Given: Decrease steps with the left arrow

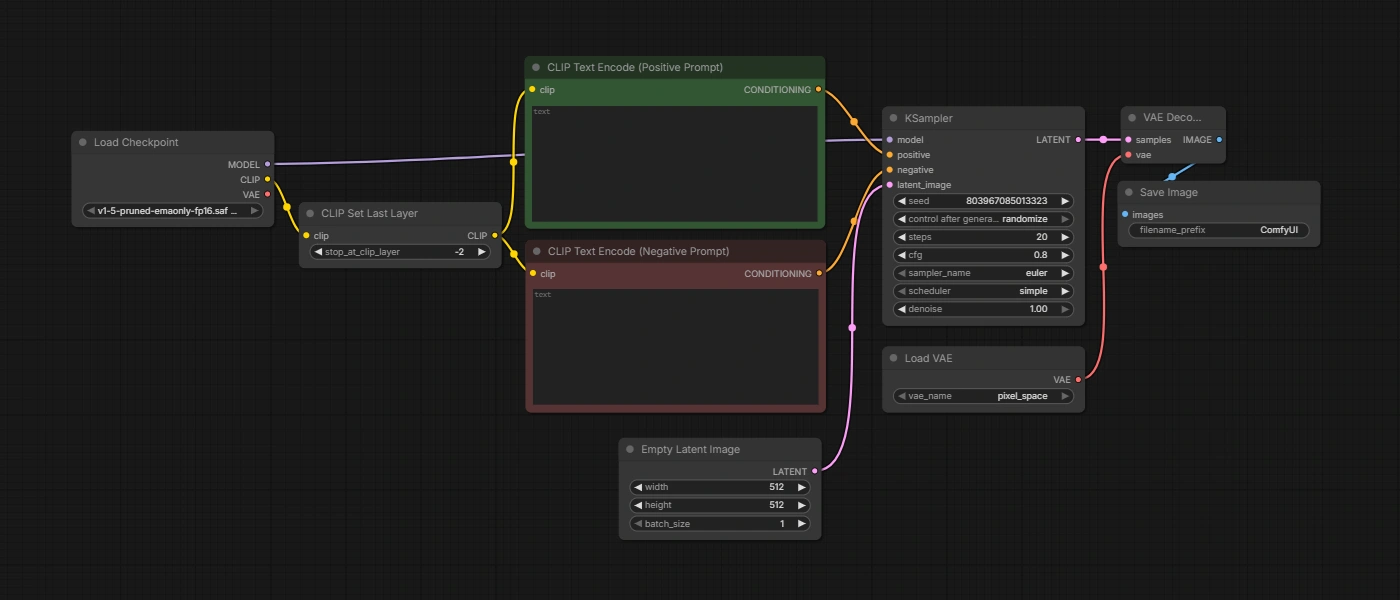Looking at the screenshot, I should click(x=902, y=237).
